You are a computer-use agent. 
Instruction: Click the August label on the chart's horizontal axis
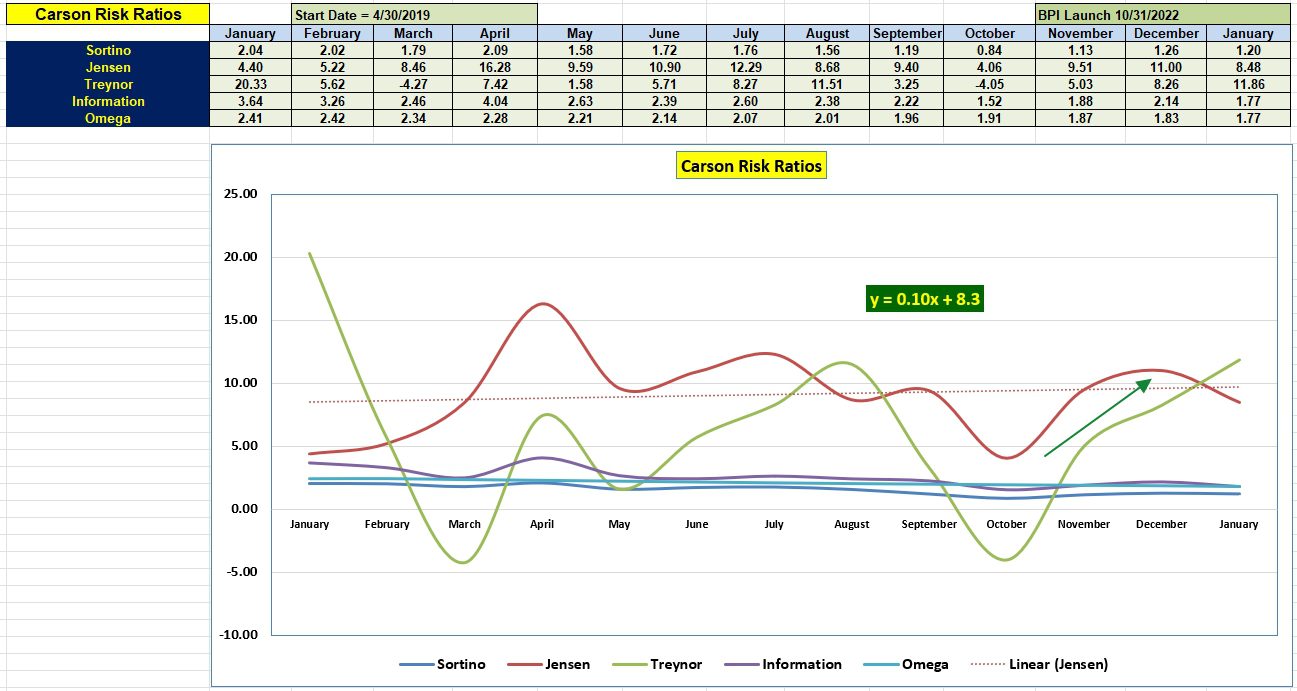[851, 524]
